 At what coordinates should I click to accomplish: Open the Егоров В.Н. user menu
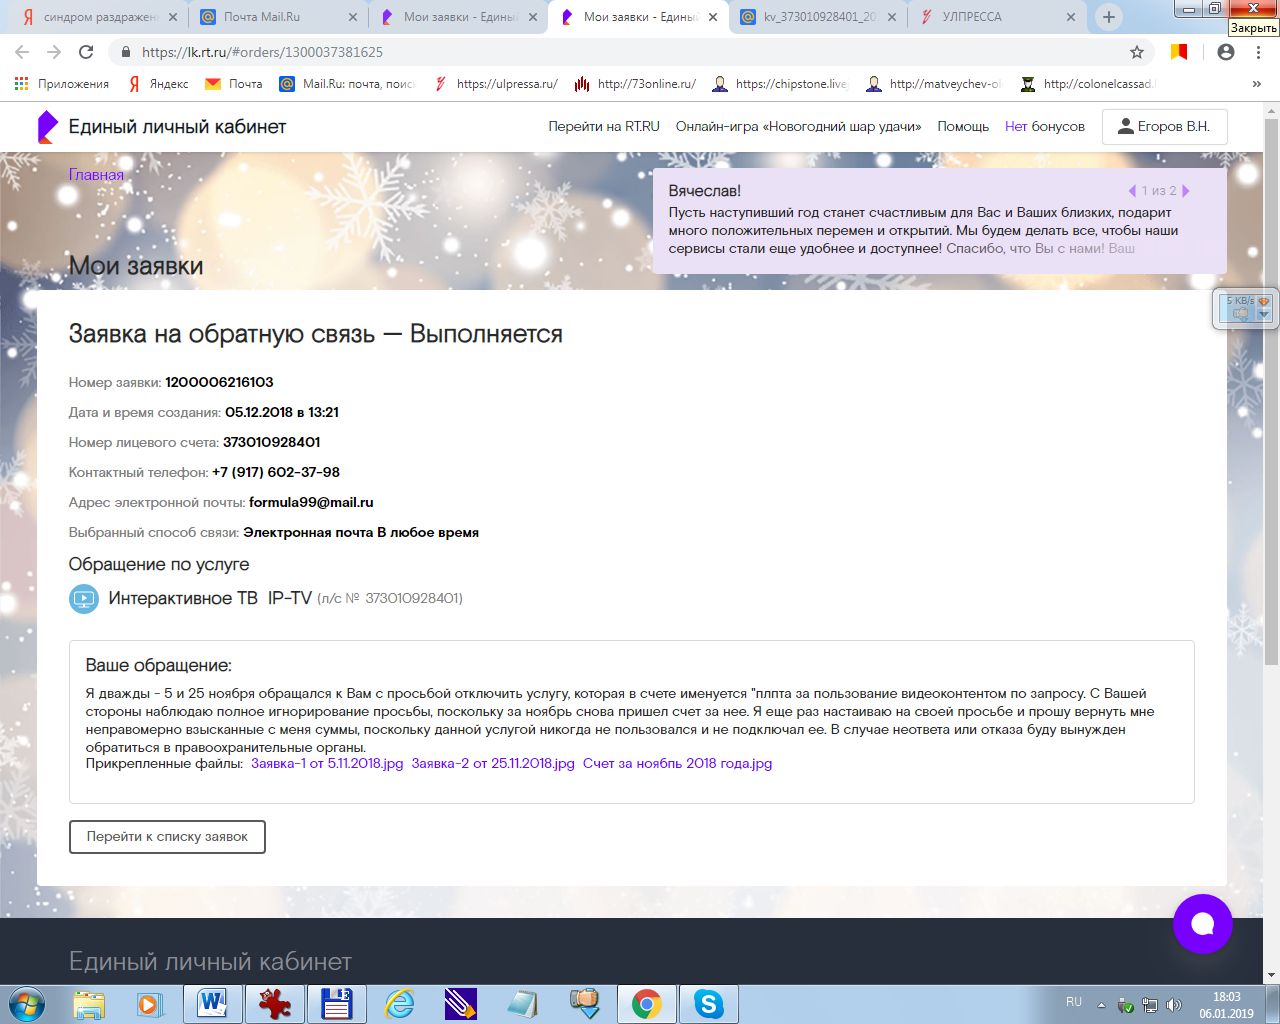tap(1164, 127)
